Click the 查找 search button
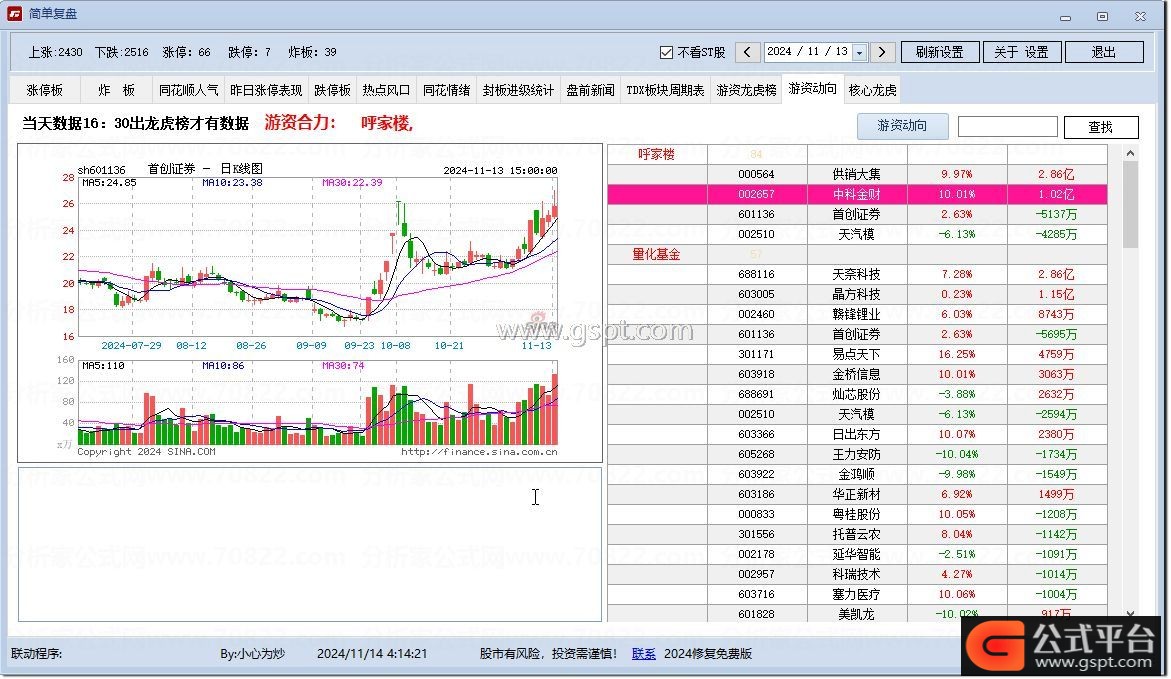 (1101, 127)
